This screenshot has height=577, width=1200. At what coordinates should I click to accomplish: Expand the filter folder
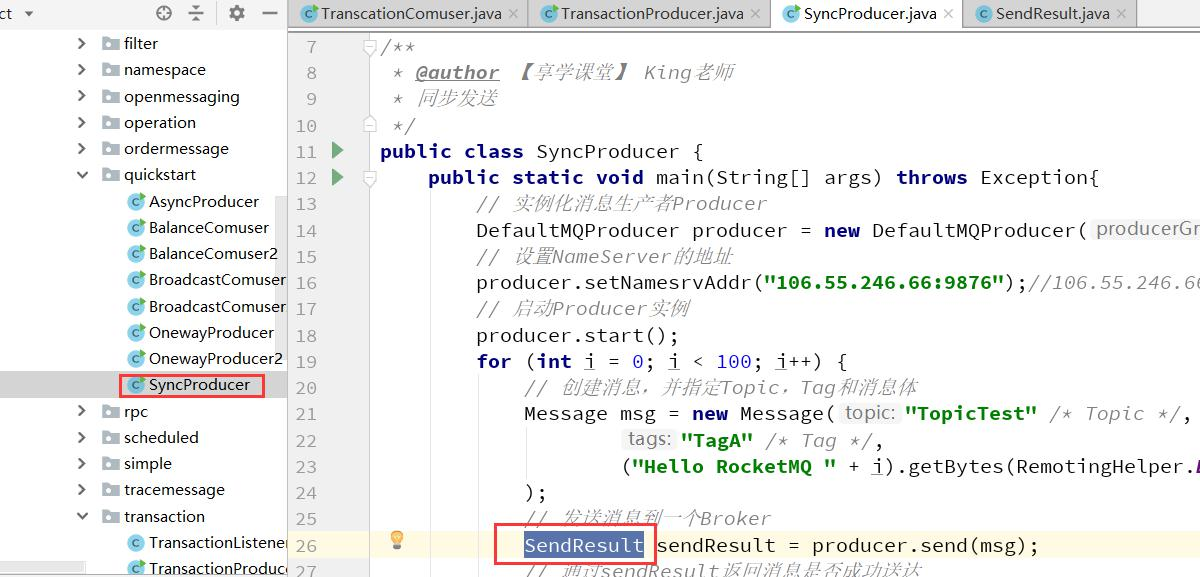[82, 44]
